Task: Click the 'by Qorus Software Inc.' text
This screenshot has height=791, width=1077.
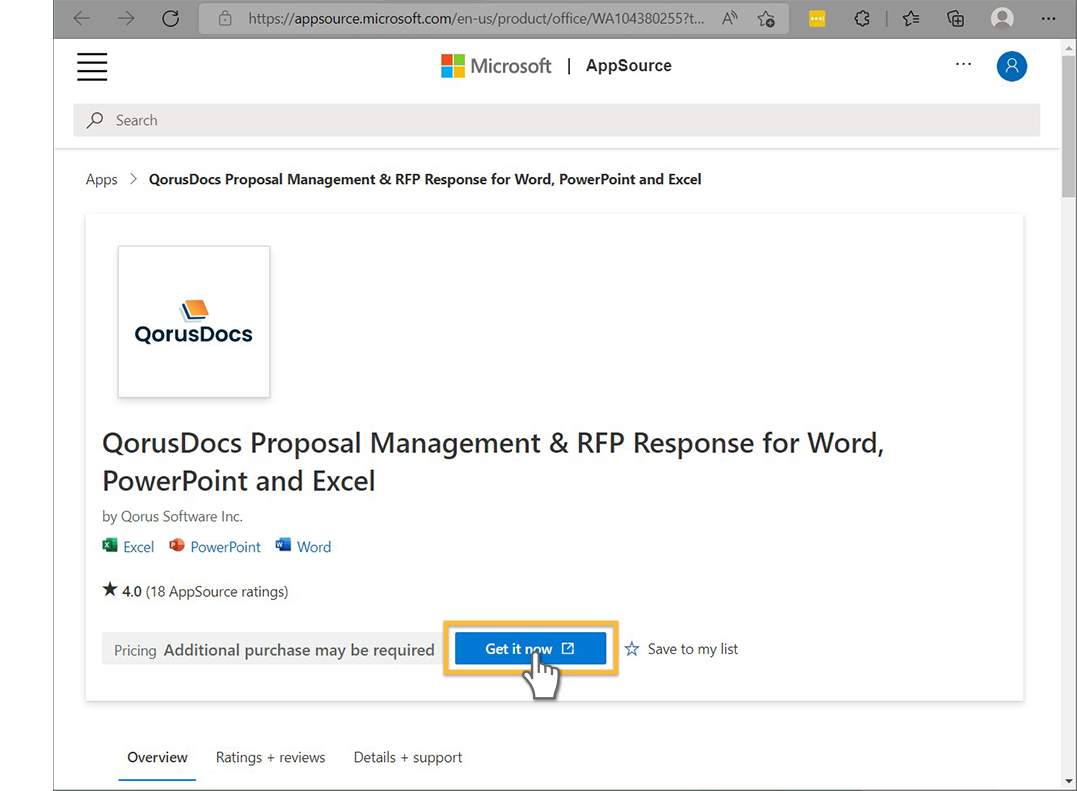Action: 172,516
